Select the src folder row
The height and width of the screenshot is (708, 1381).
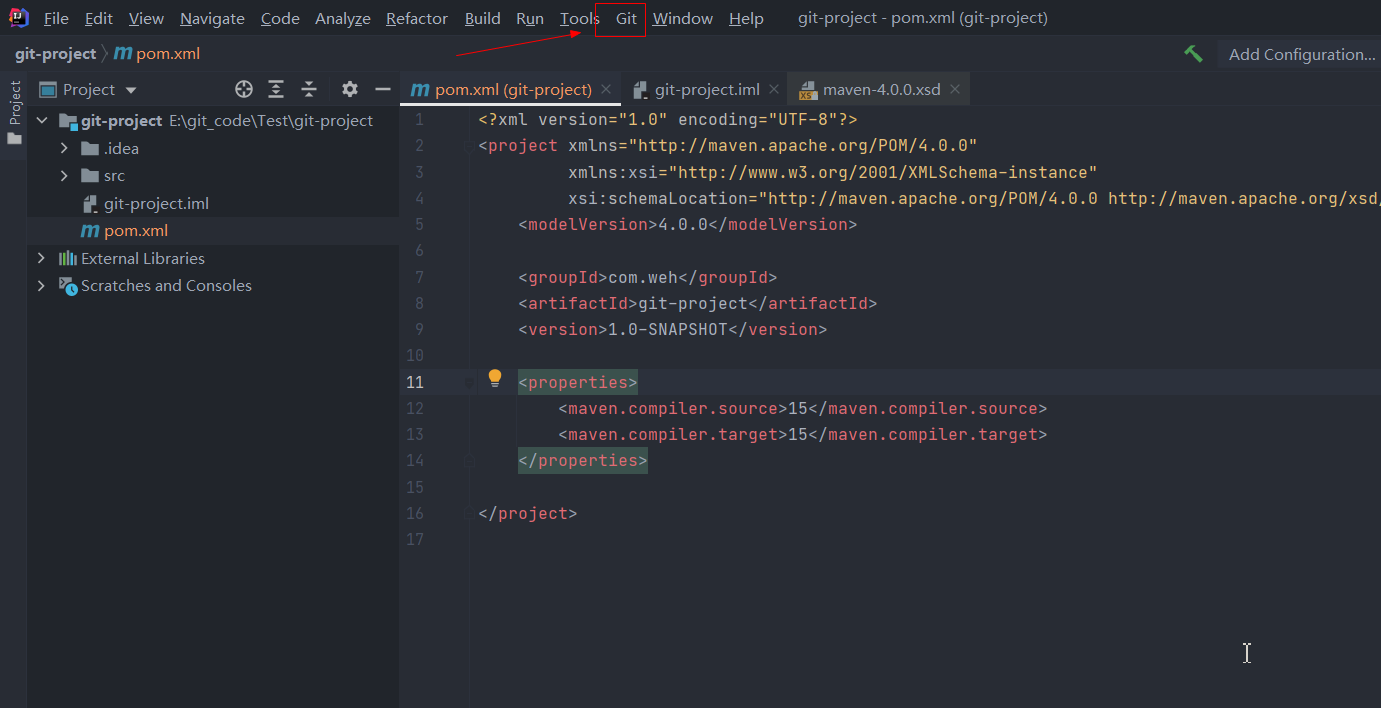(213, 176)
